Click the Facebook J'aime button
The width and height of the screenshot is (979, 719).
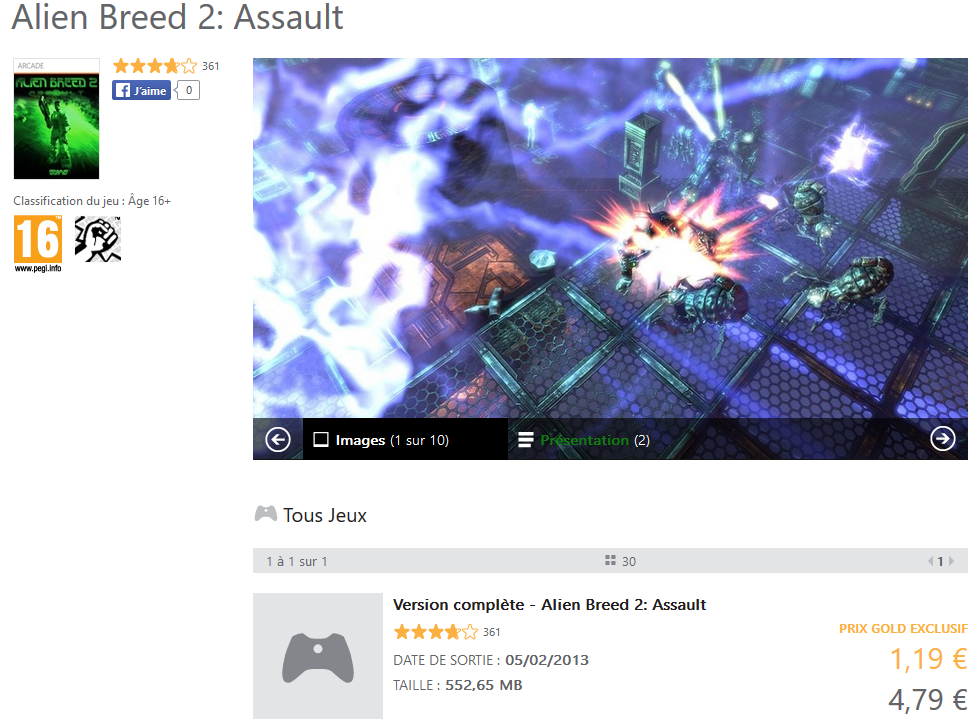click(142, 90)
